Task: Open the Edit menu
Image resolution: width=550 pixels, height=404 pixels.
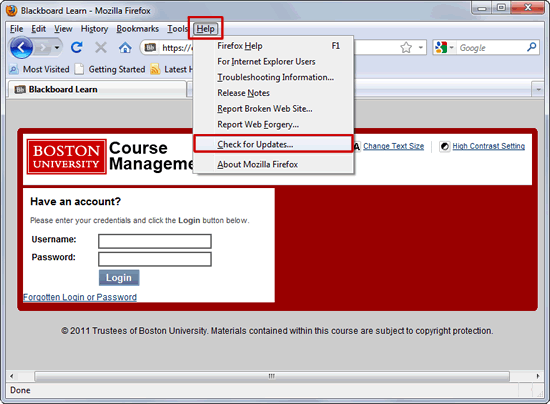Action: click(39, 29)
